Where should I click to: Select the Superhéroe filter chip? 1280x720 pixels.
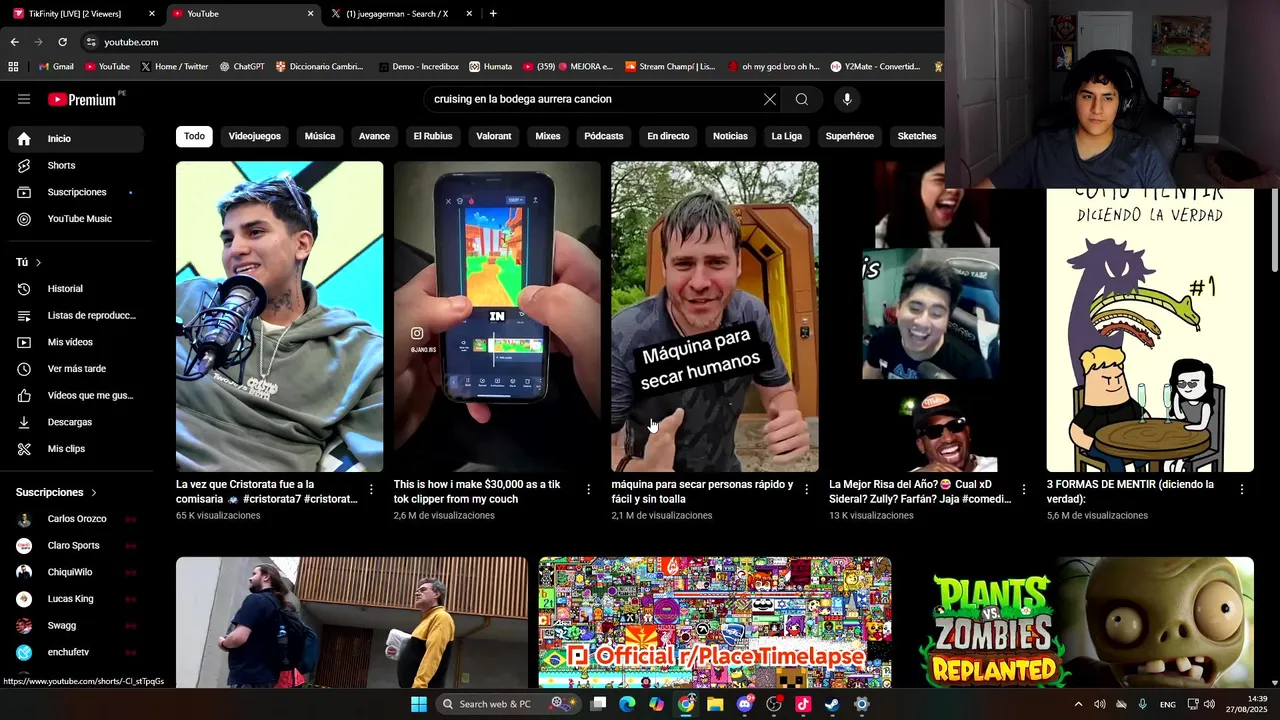pos(850,136)
